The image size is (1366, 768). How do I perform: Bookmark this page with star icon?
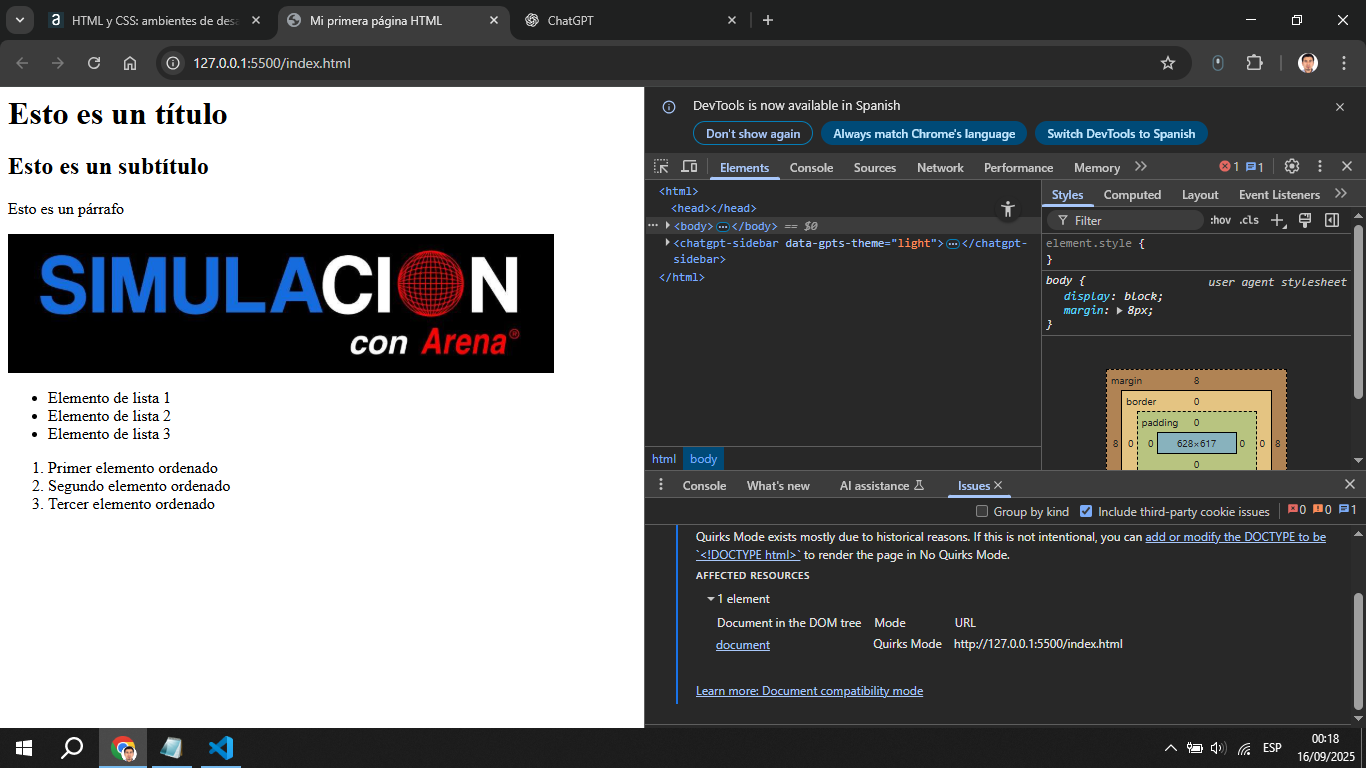coord(1168,63)
